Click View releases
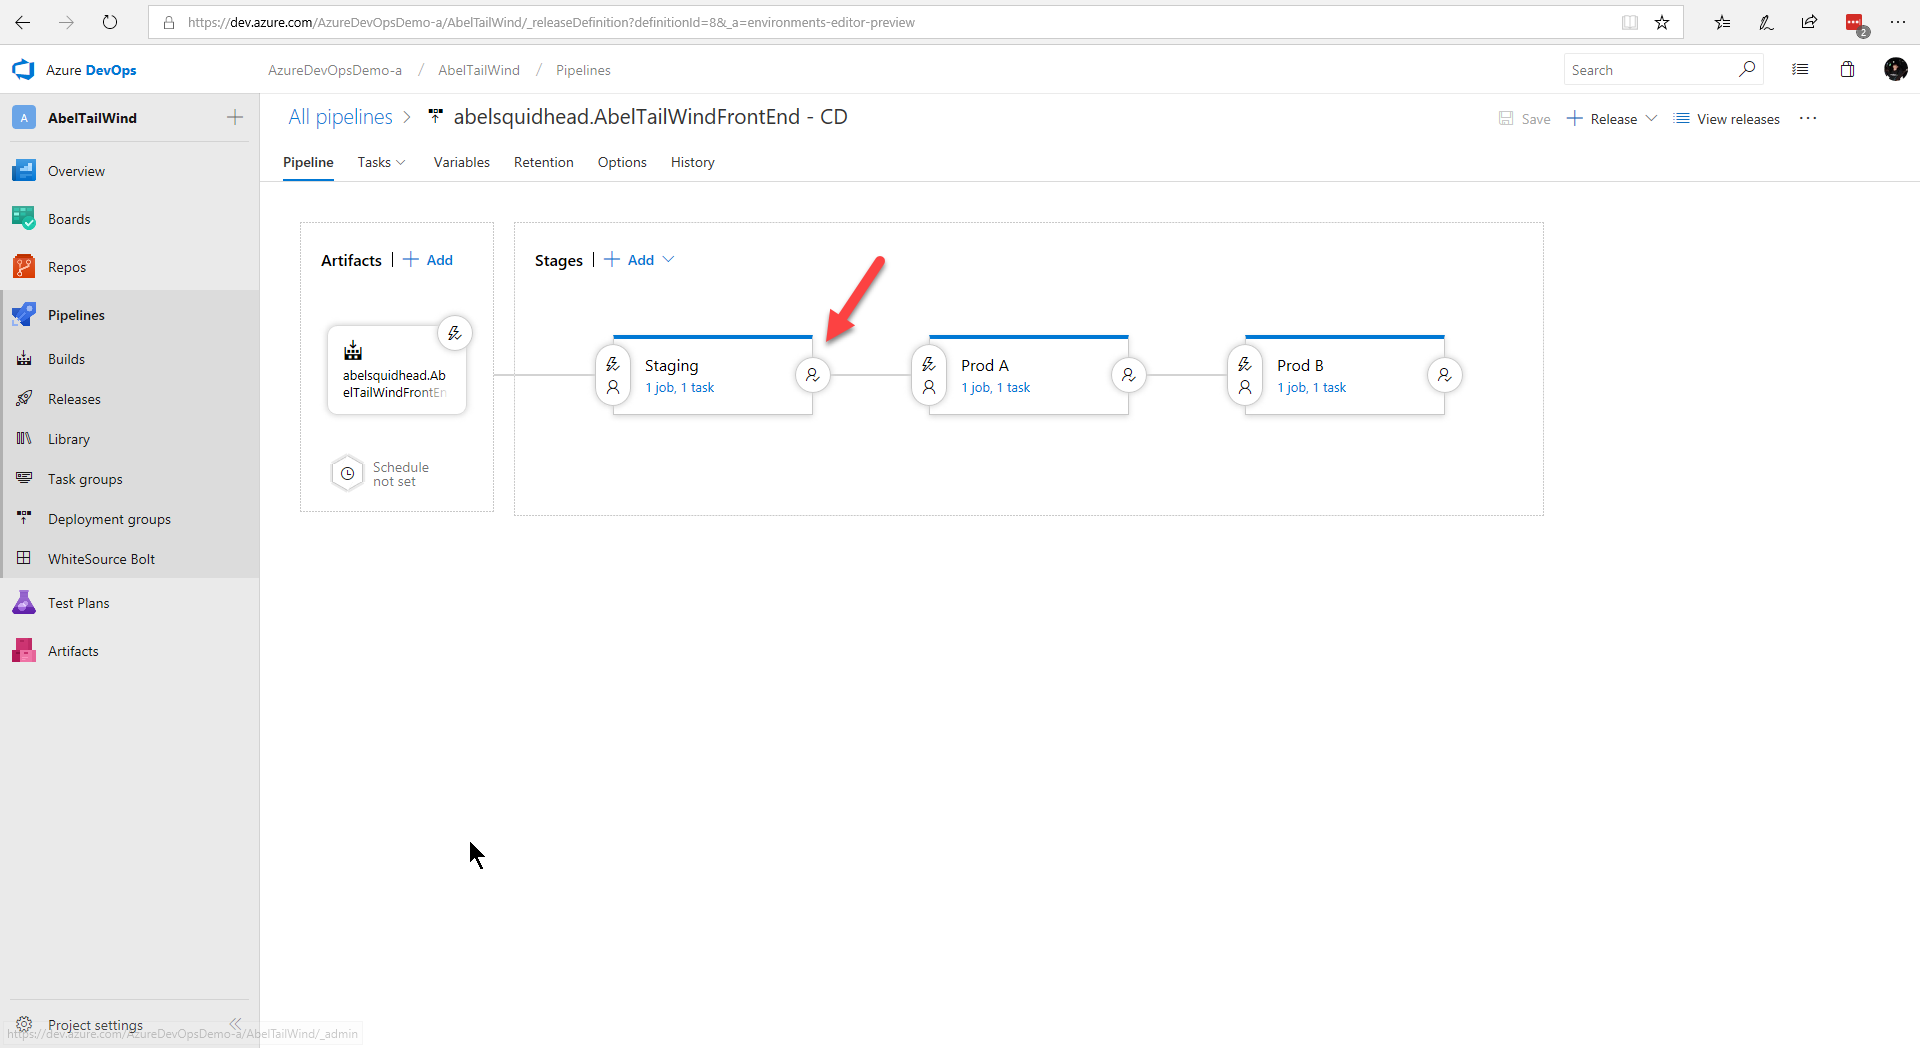This screenshot has height=1048, width=1920. 1727,118
